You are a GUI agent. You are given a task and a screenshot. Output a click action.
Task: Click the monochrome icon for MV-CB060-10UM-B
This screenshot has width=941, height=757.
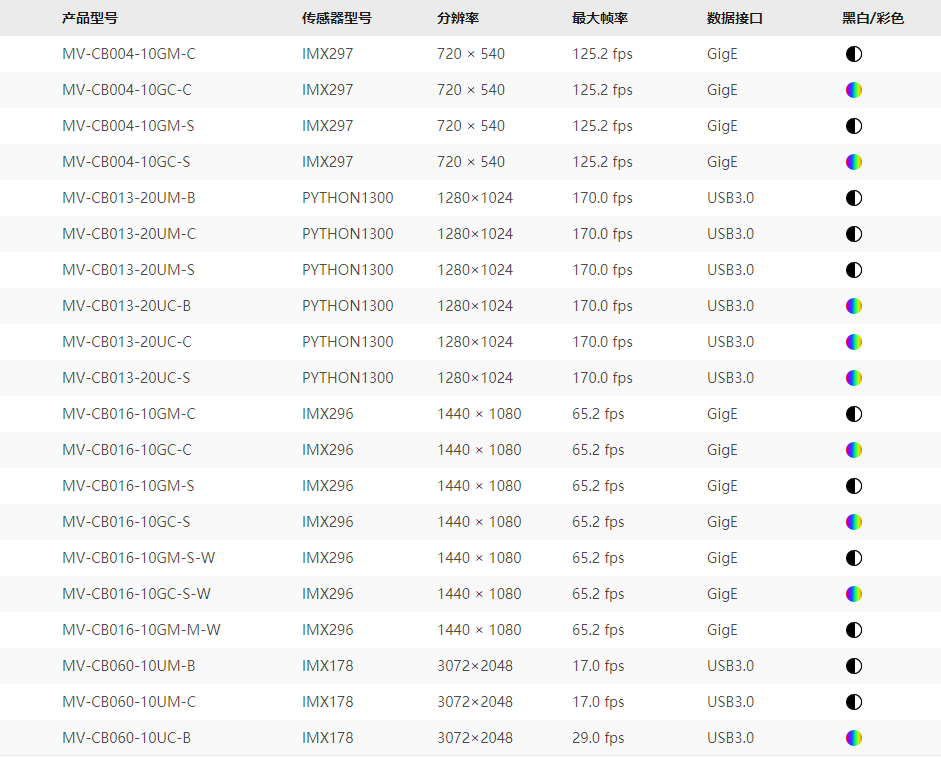(853, 666)
